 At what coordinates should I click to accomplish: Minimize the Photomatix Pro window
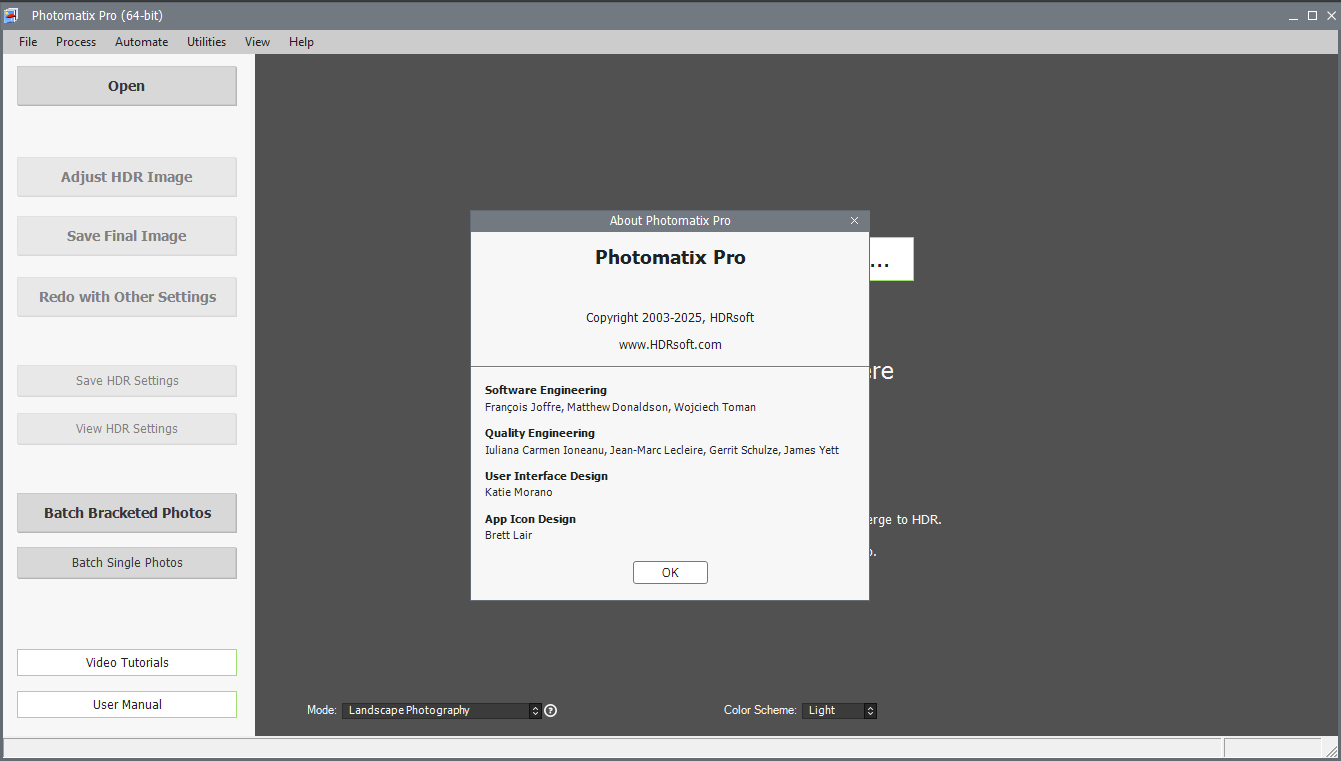coord(1292,16)
